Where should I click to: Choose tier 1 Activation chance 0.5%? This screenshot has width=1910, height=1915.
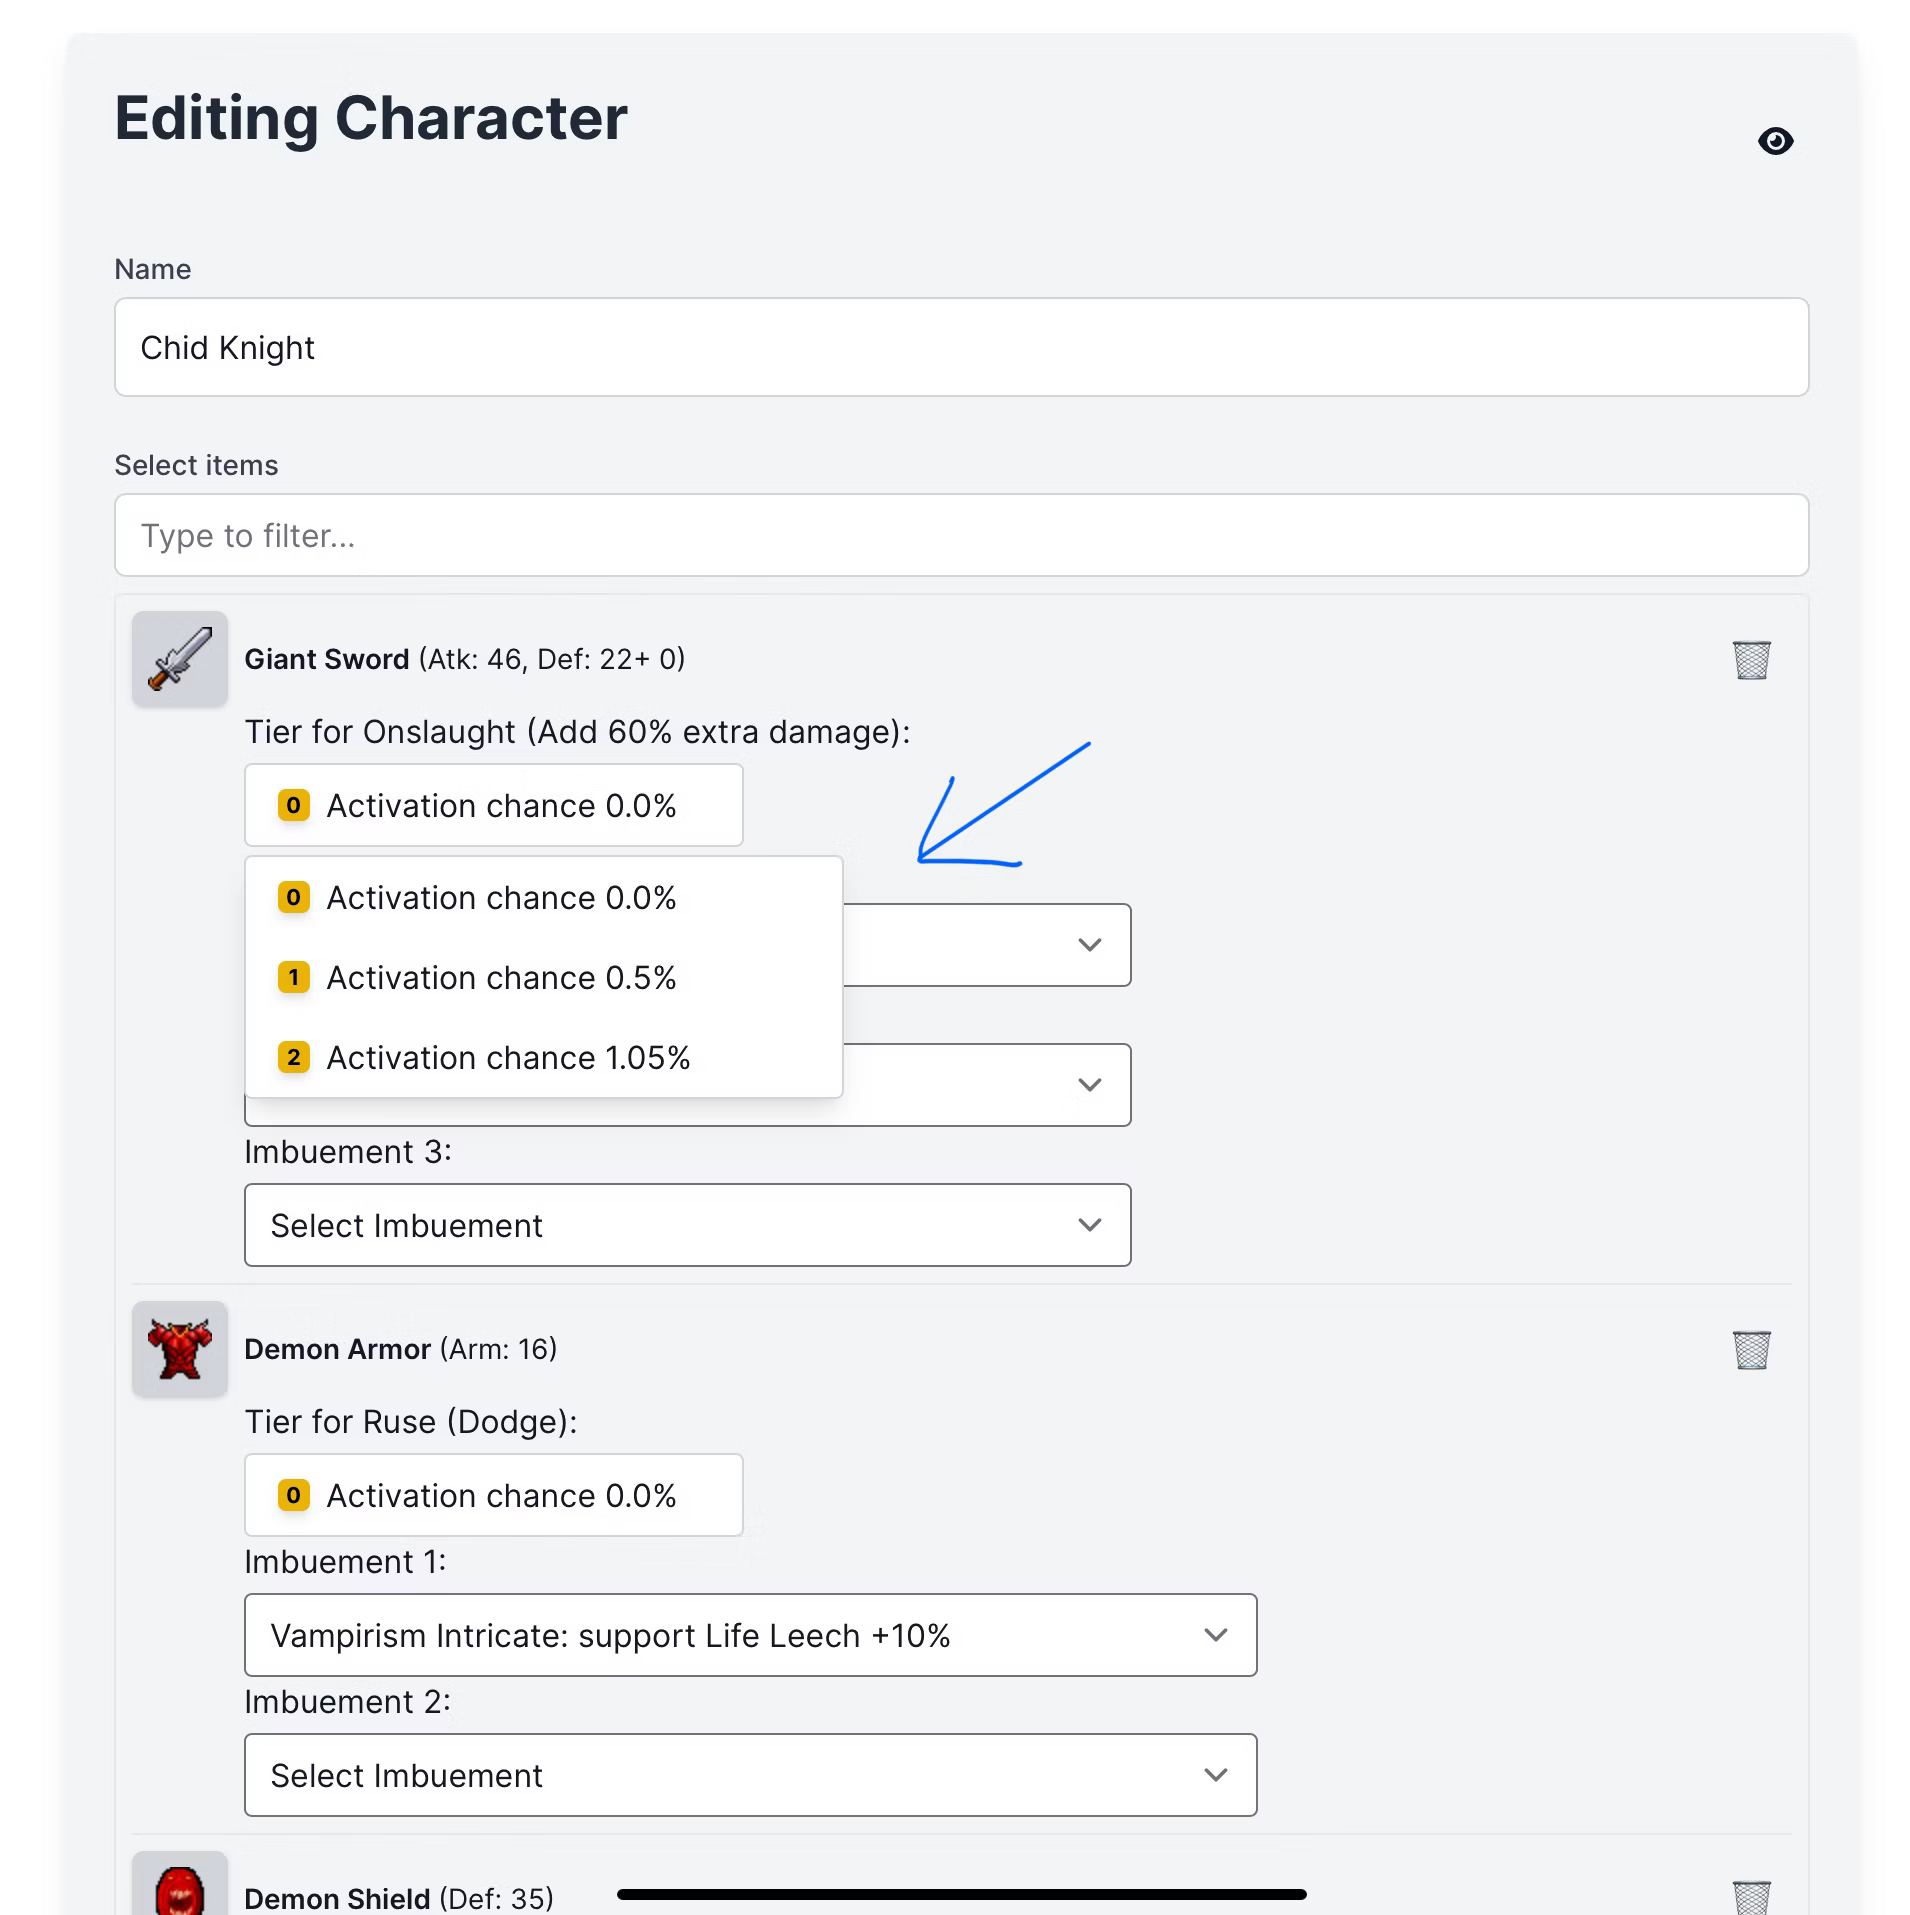543,978
